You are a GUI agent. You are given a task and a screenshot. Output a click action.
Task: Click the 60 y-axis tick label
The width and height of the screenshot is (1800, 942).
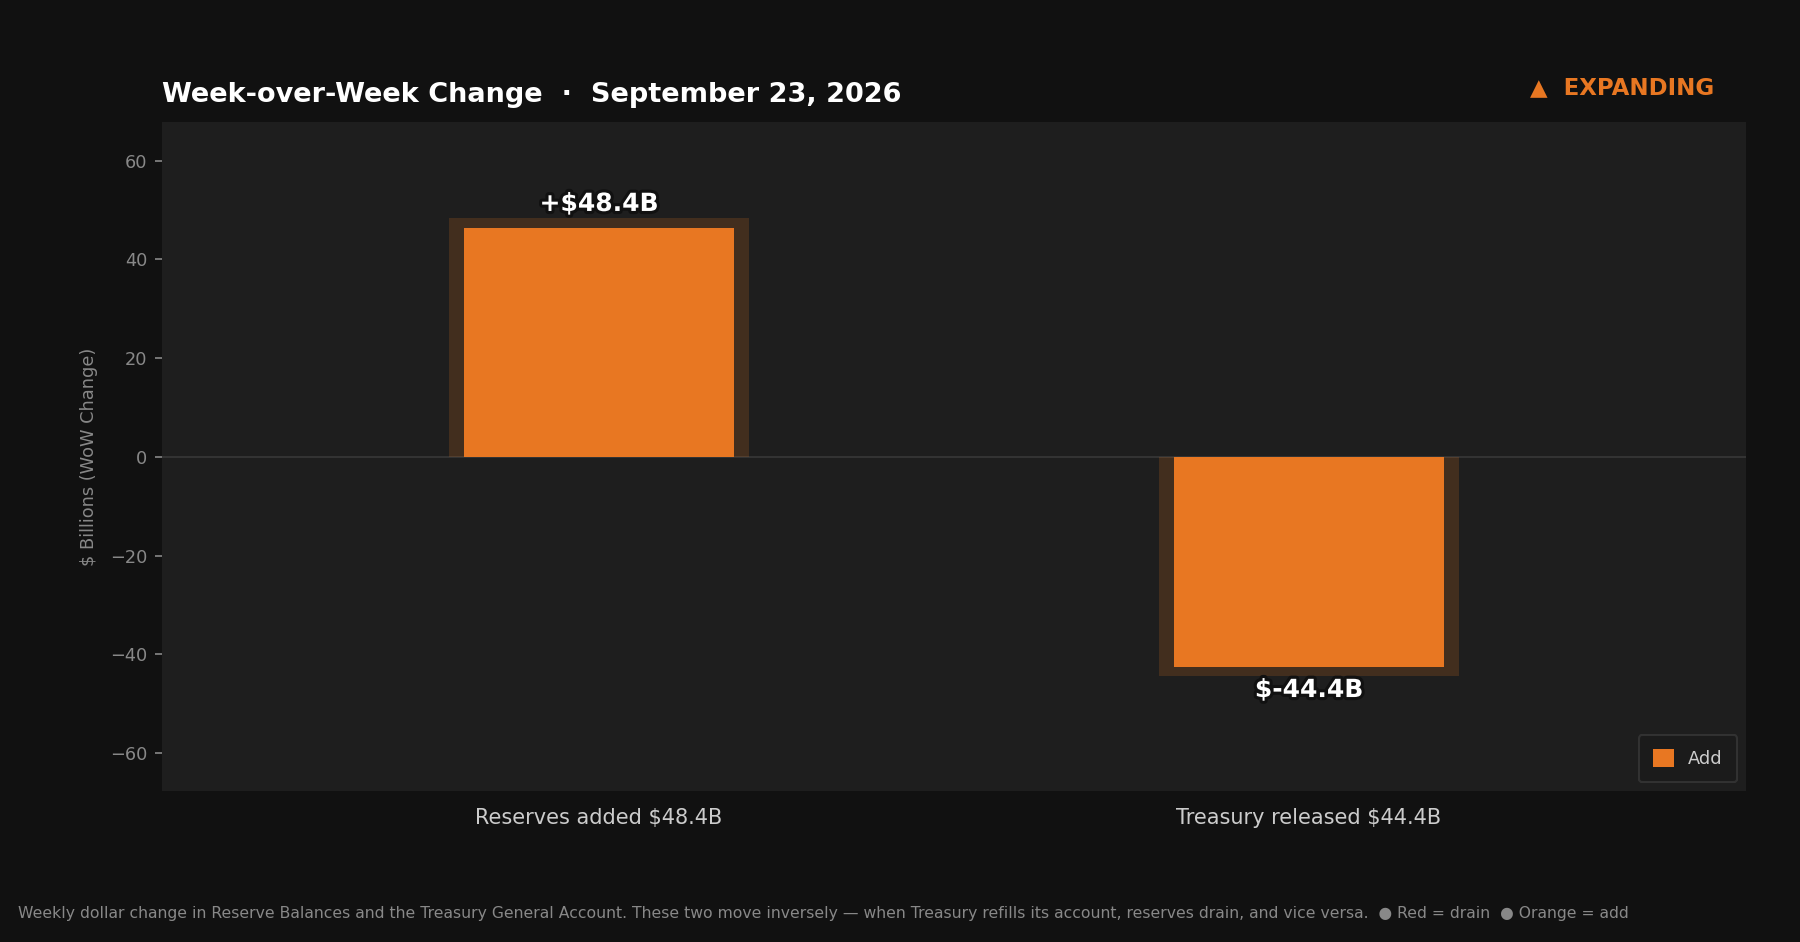[x=135, y=162]
